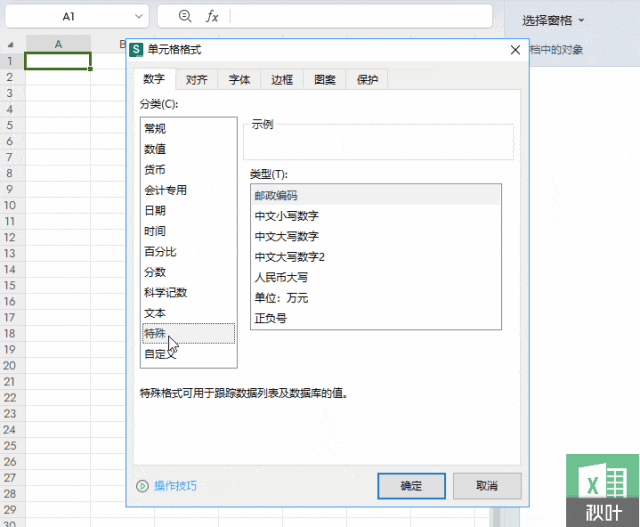The width and height of the screenshot is (640, 527).
Task: Switch to the 对齐 tab
Action: (x=197, y=80)
